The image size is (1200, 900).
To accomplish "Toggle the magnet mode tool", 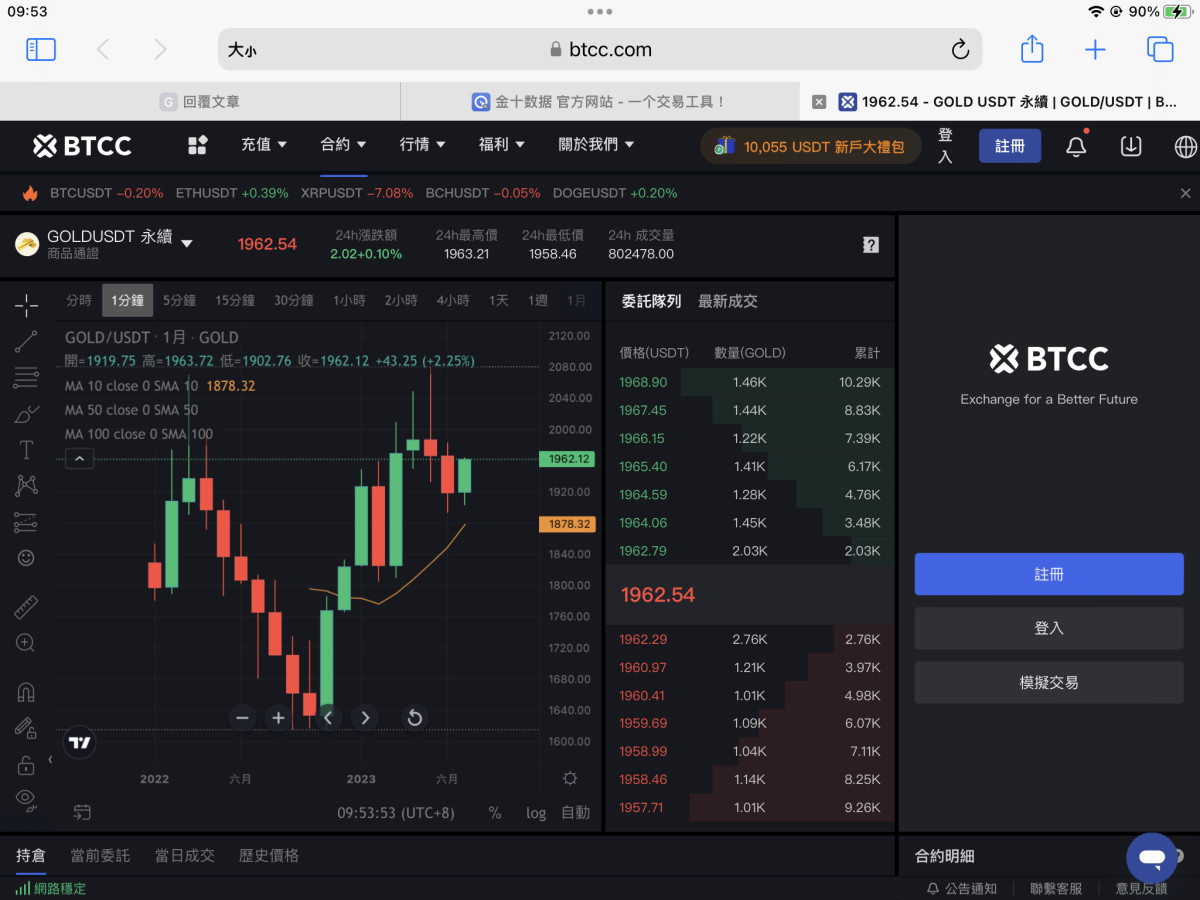I will click(26, 692).
